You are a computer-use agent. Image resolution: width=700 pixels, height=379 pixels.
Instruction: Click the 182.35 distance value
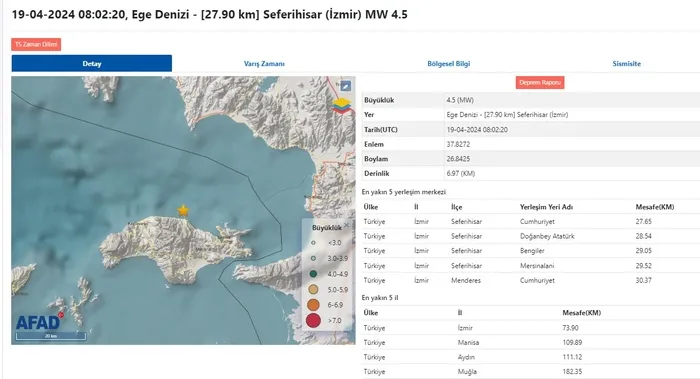[572, 371]
